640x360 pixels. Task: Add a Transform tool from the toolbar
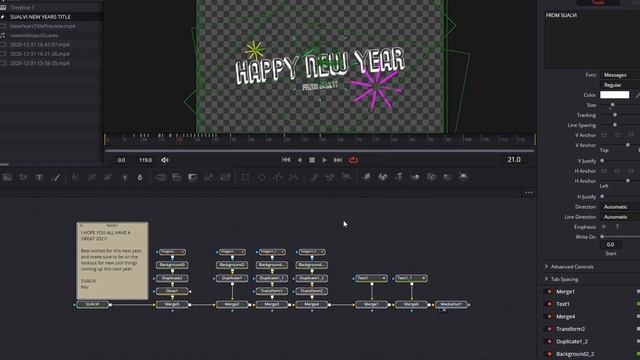tap(225, 177)
